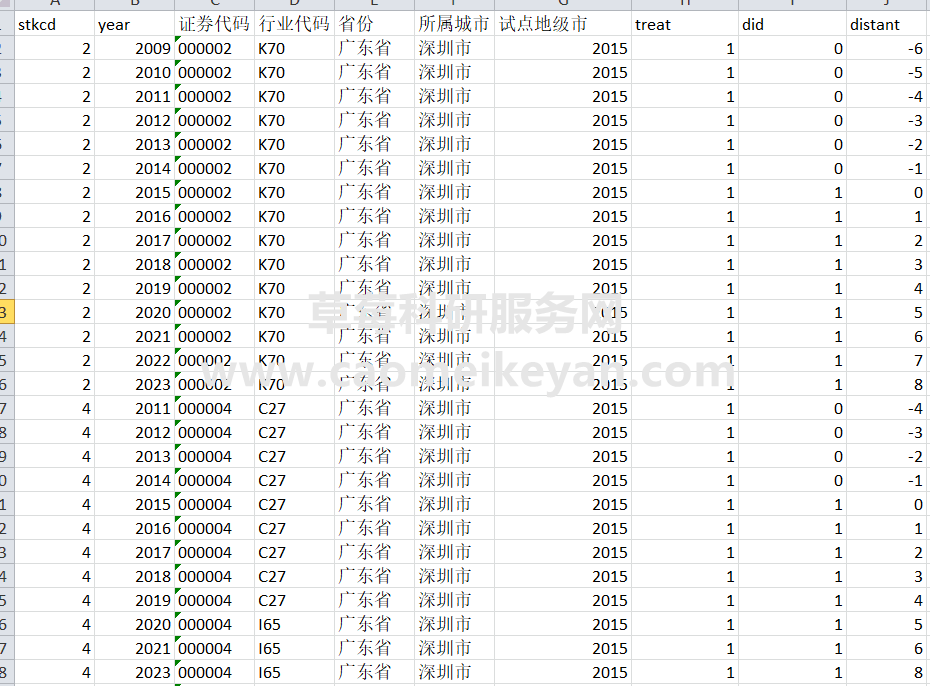The width and height of the screenshot is (930, 686).
Task: Select I65 cell in stkcd 4's 2023 row
Action: coord(294,672)
